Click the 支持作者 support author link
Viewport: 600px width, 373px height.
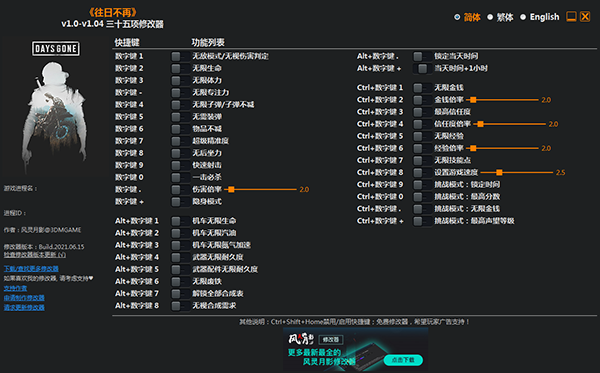click(x=15, y=288)
